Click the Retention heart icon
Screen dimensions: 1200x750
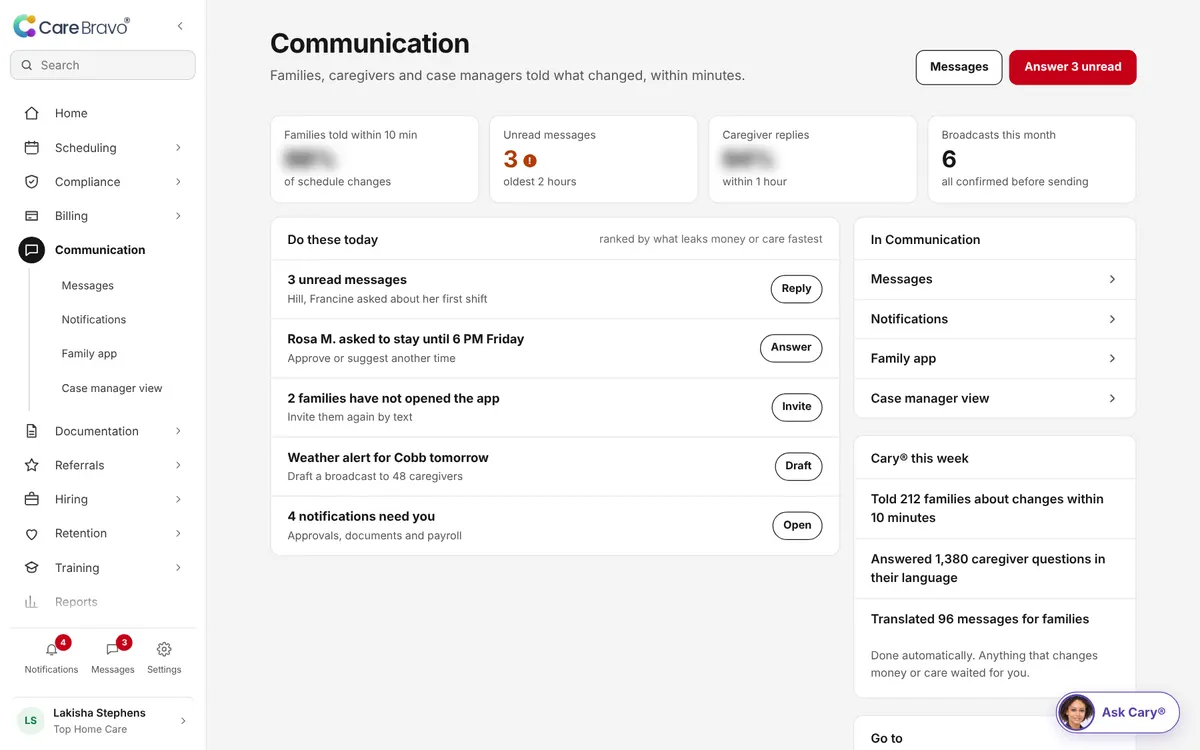[x=32, y=533]
